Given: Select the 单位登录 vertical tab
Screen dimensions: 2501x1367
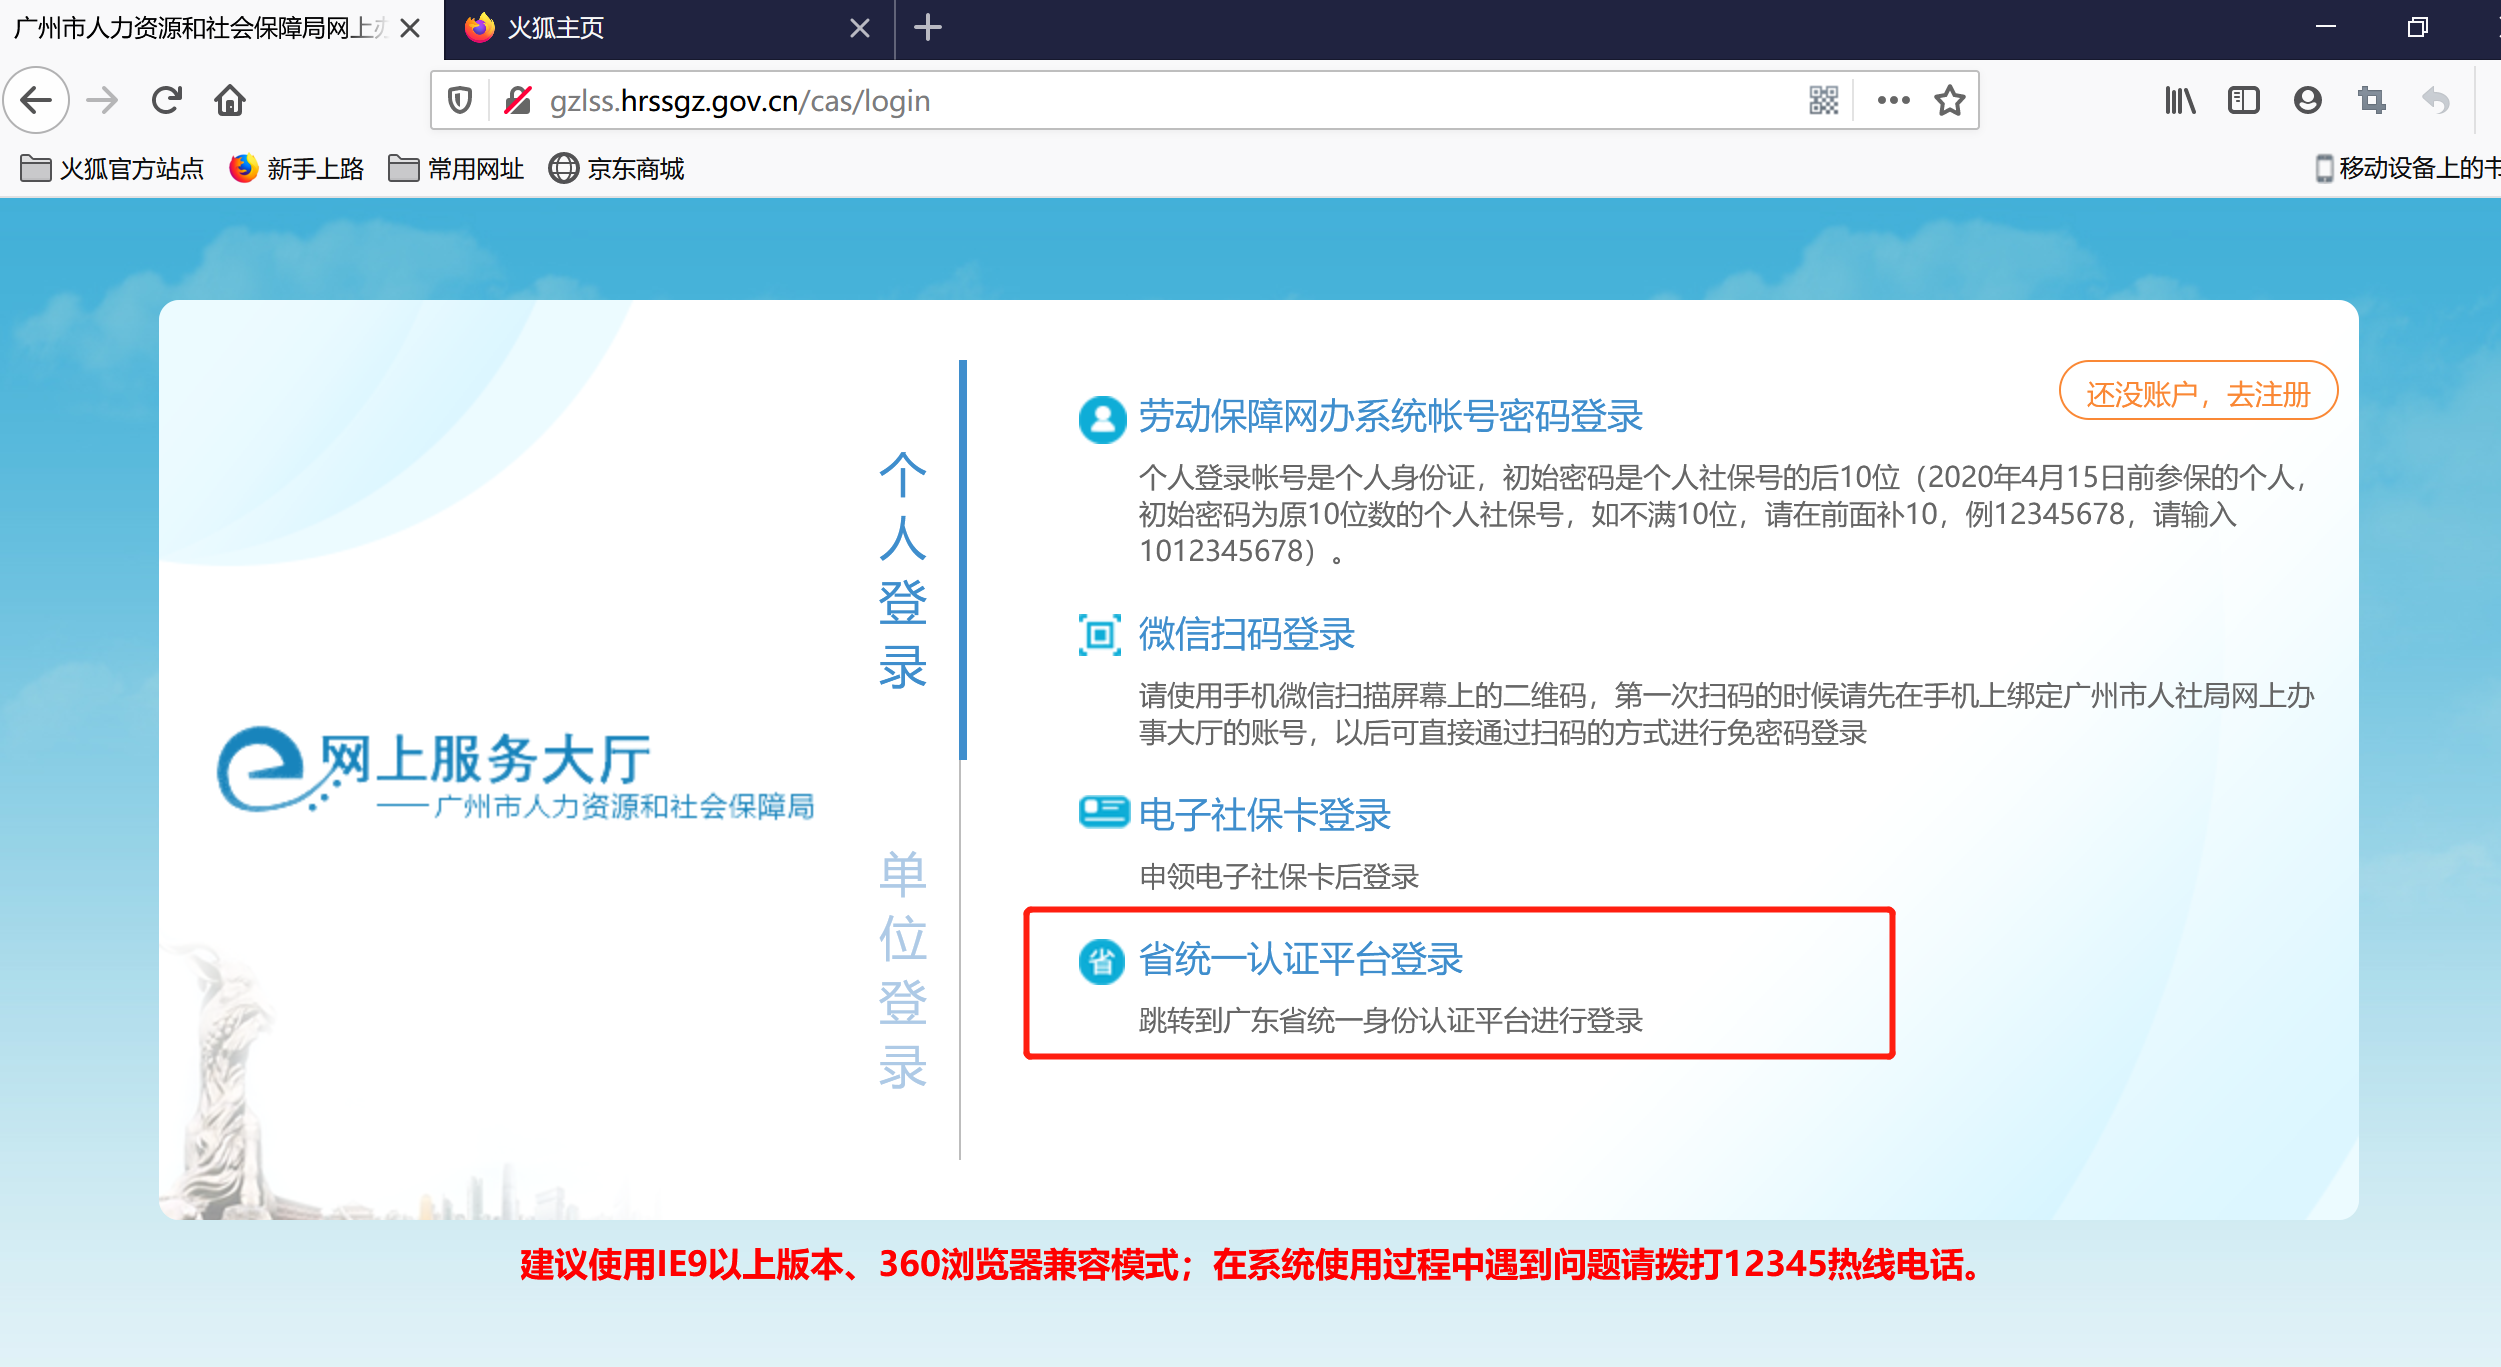Looking at the screenshot, I should click(x=902, y=970).
